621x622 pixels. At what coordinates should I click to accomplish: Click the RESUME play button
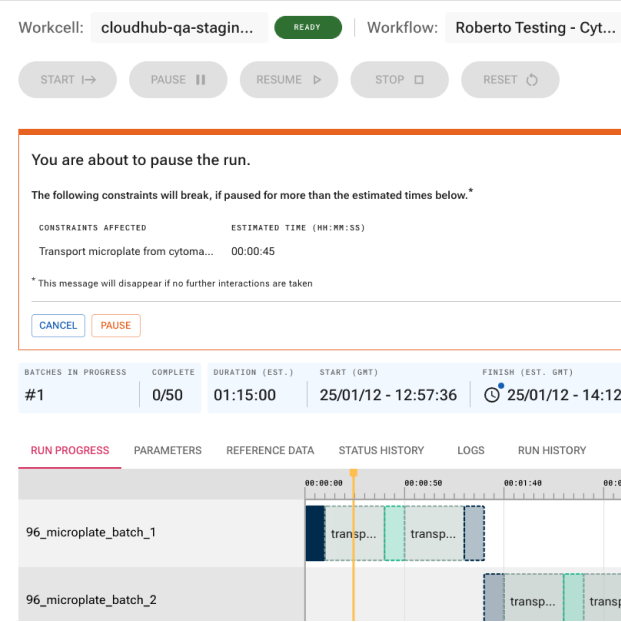289,80
